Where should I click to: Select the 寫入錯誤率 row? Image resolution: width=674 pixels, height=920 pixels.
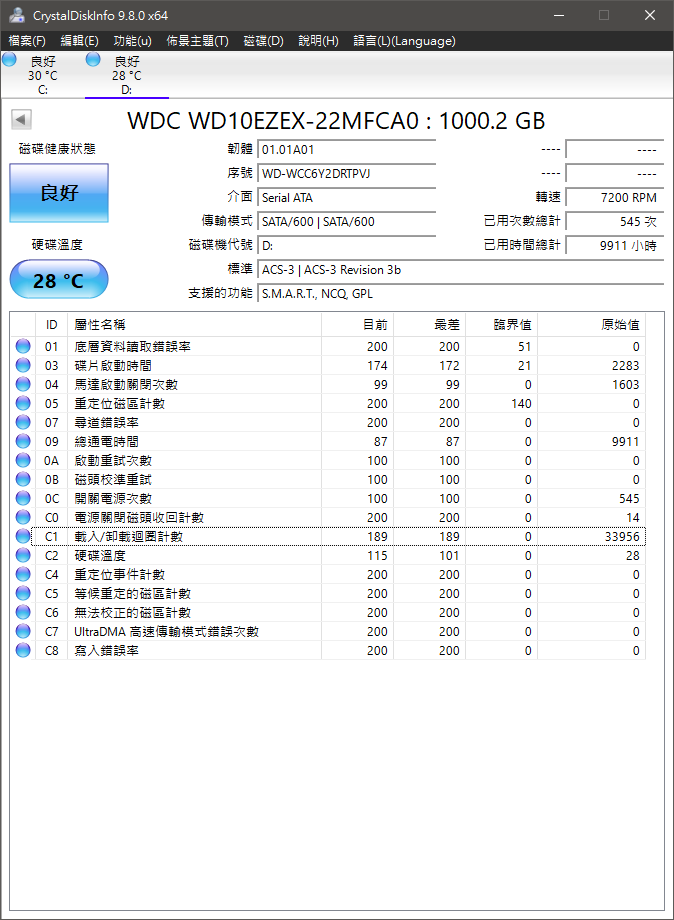click(328, 650)
